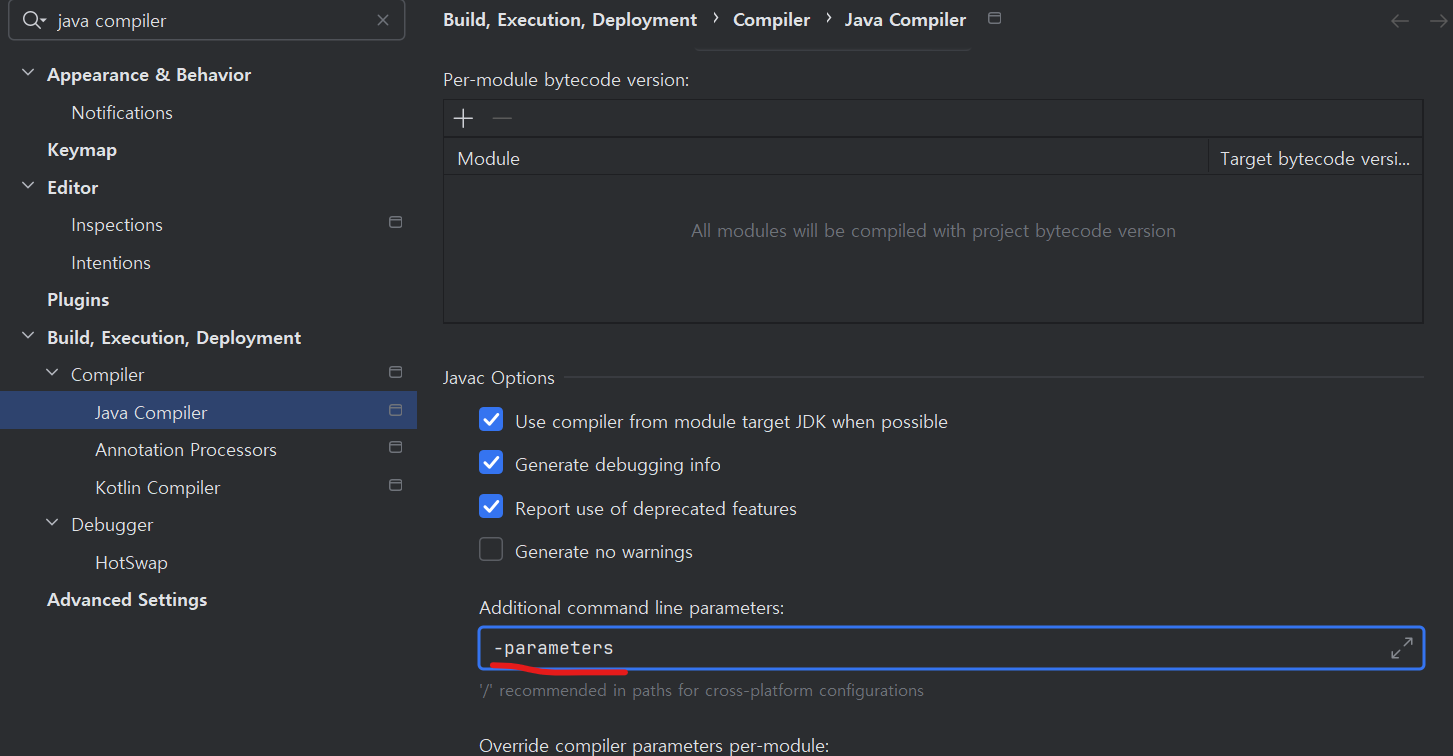Click the 'Compiler' tree label

pyautogui.click(x=107, y=375)
